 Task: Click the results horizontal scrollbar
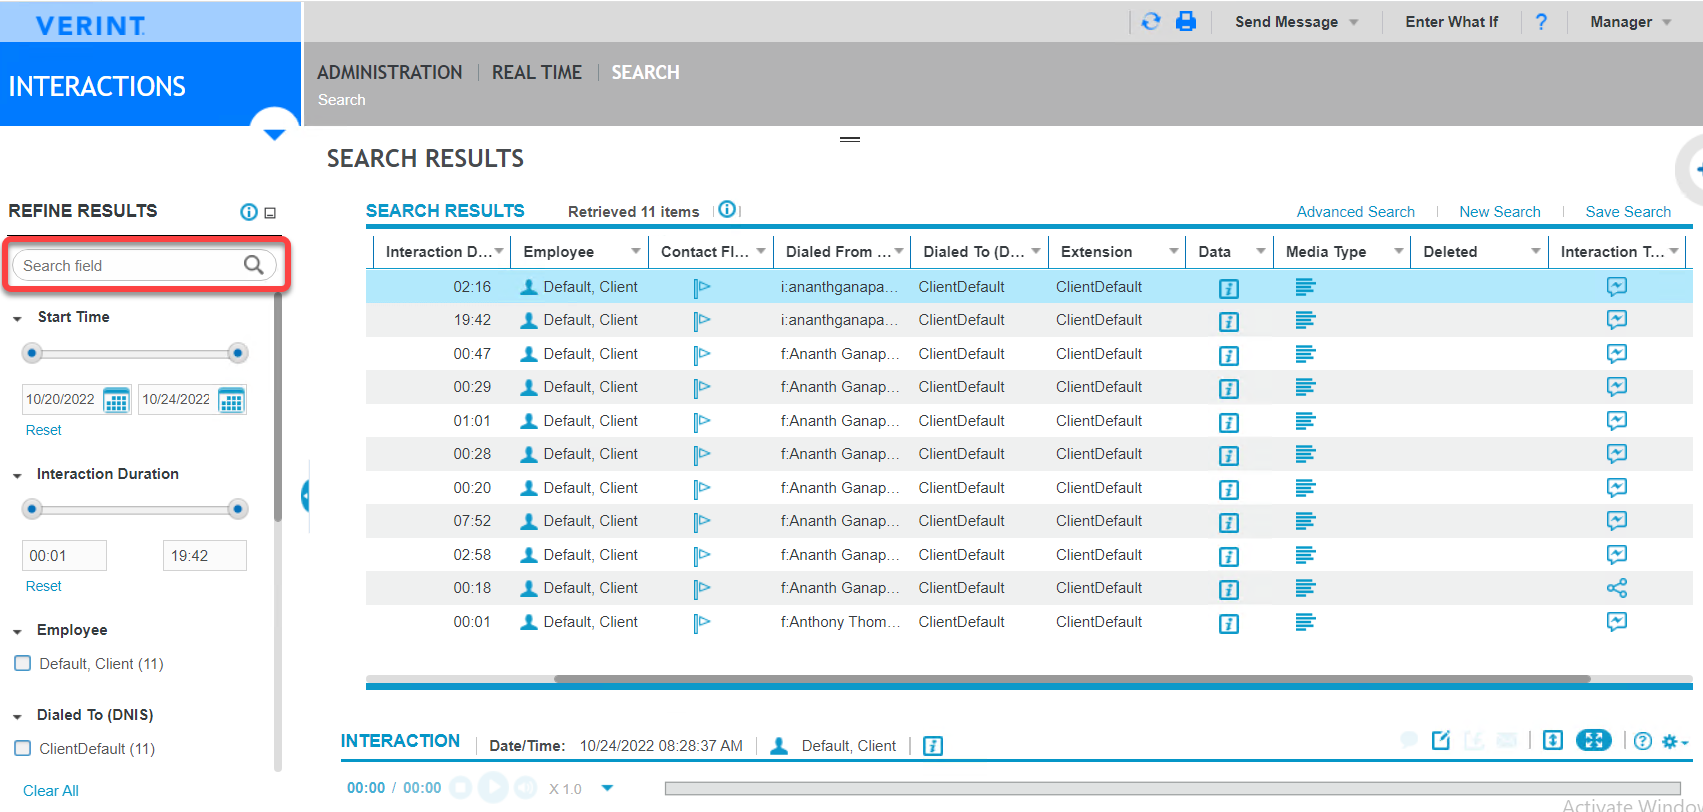point(1072,679)
